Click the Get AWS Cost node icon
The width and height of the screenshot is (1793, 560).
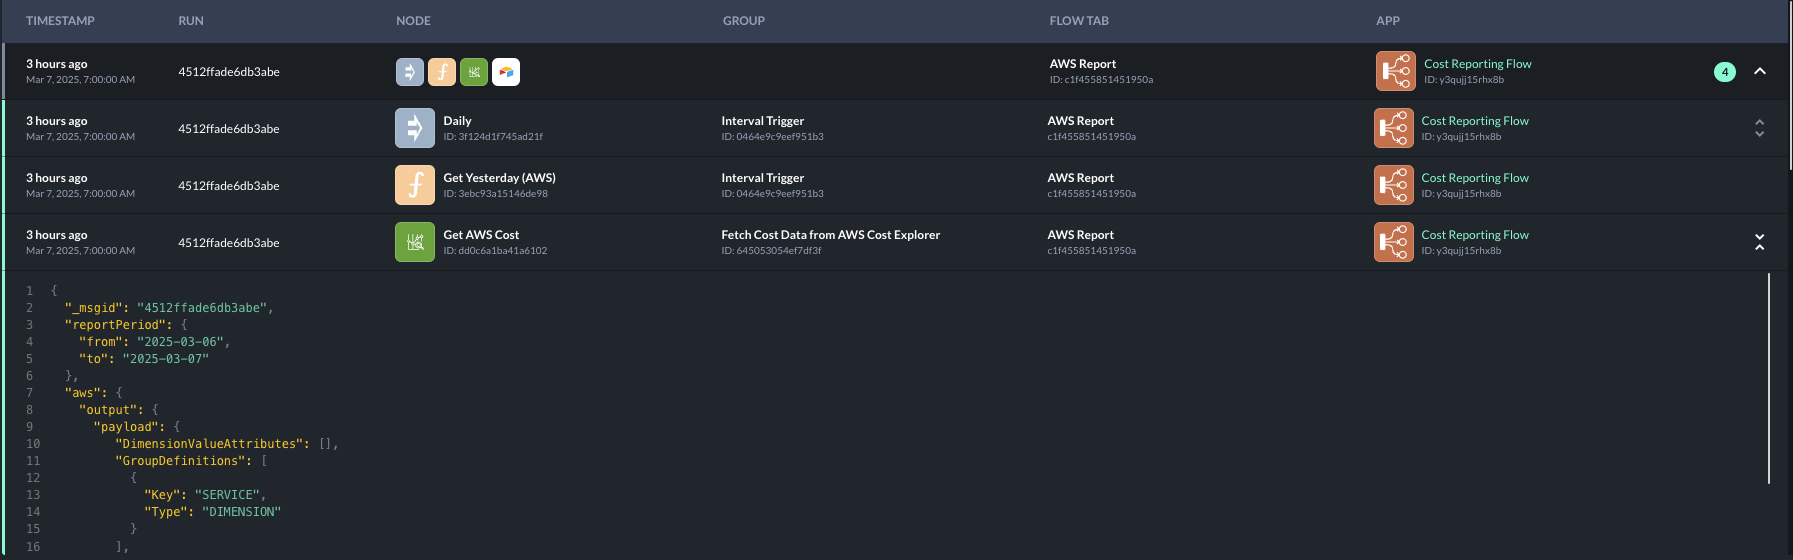(x=414, y=242)
